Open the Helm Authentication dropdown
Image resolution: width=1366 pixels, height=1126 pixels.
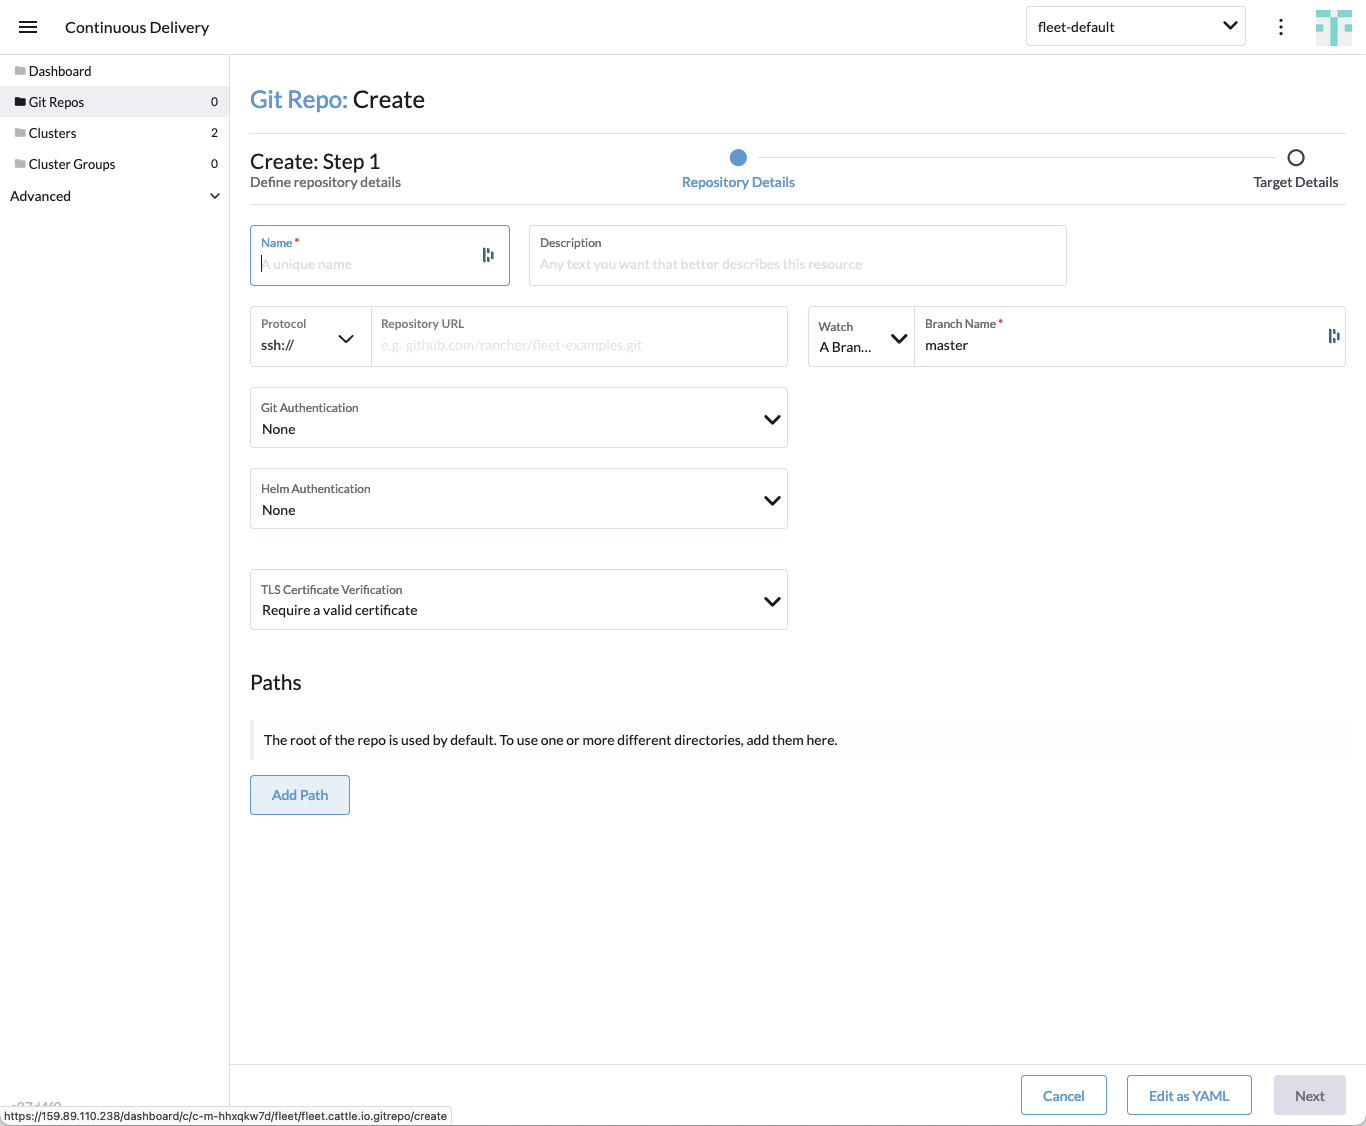coord(519,499)
